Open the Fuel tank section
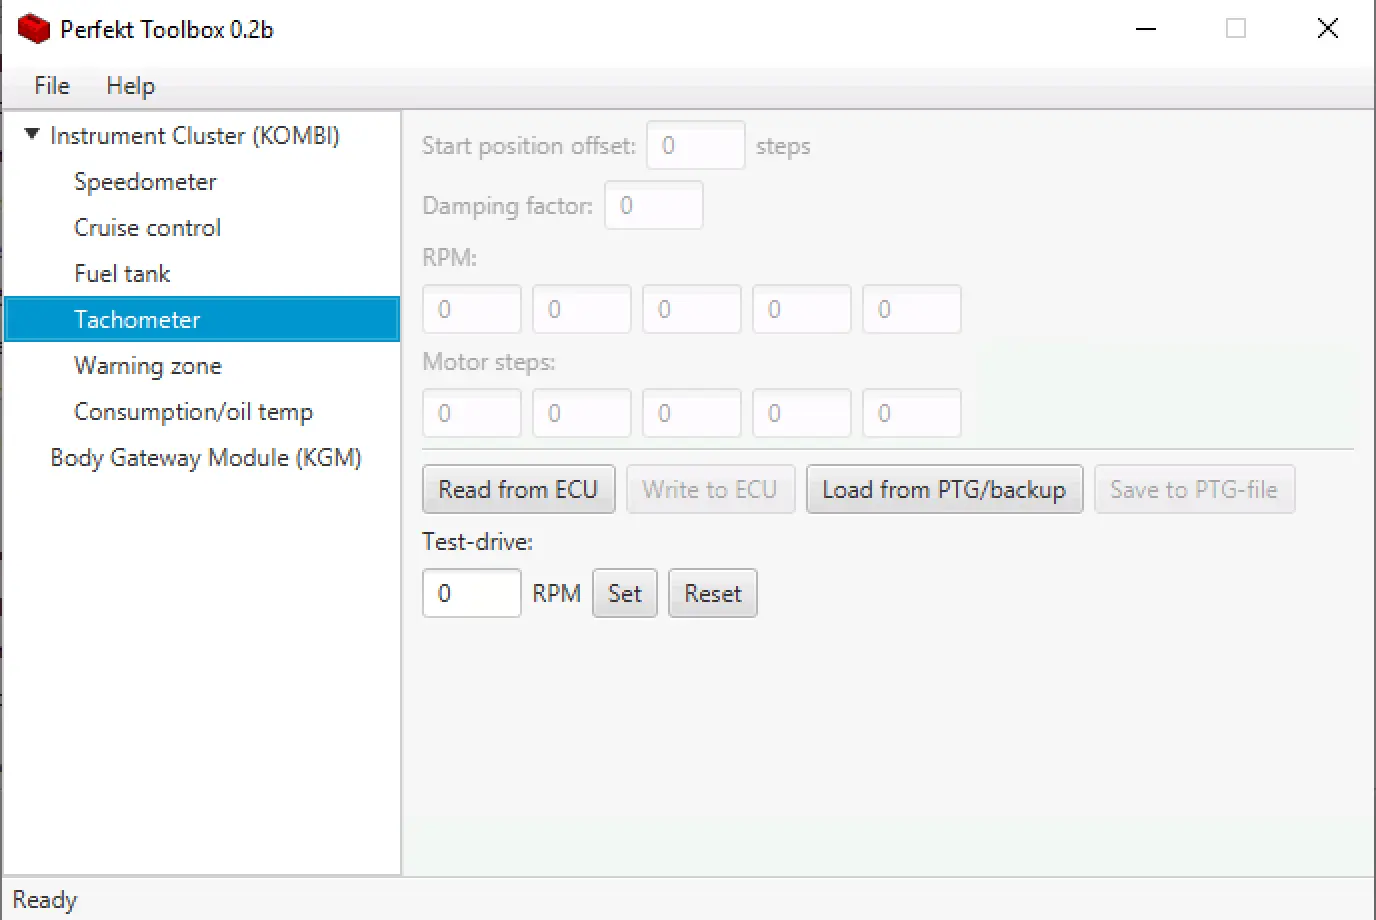The height and width of the screenshot is (920, 1376). point(122,274)
